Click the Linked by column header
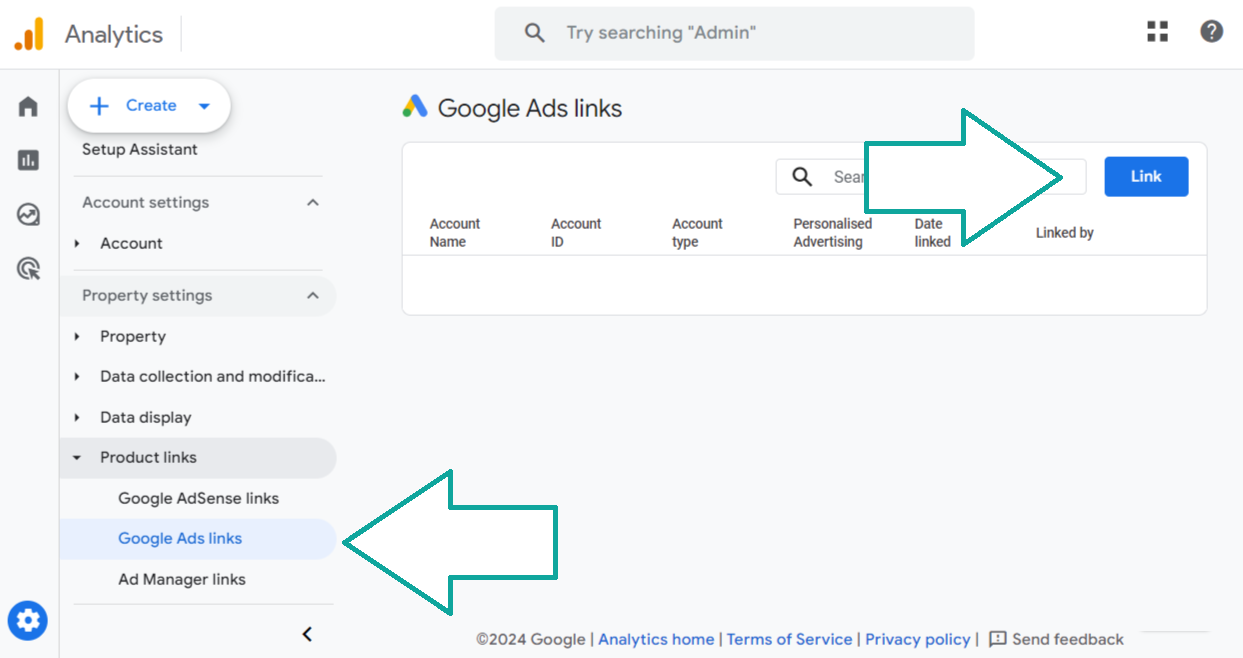This screenshot has width=1243, height=658. coord(1065,233)
